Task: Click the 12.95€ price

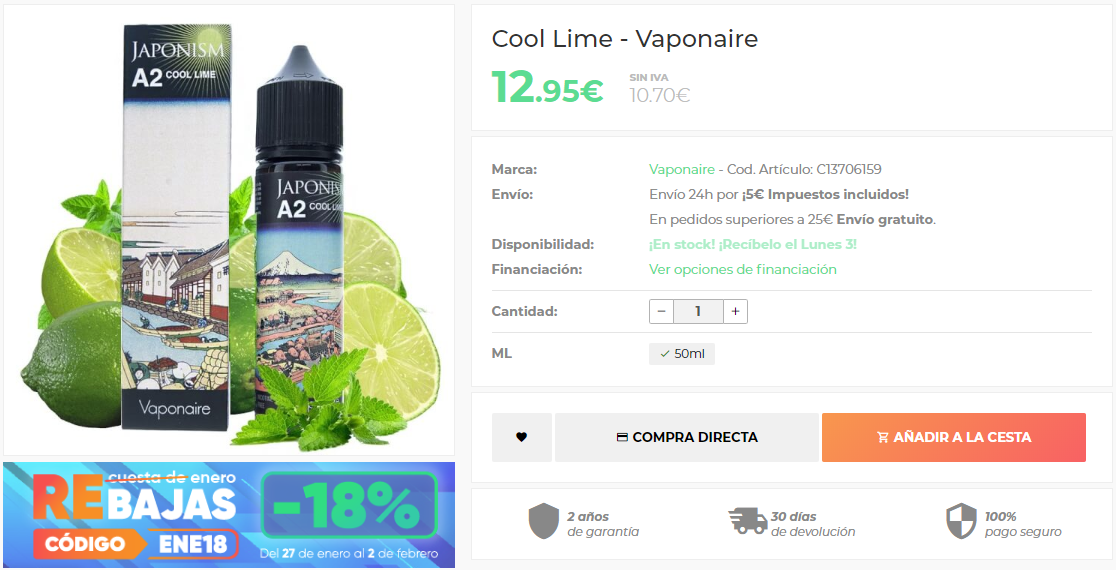Action: [547, 88]
